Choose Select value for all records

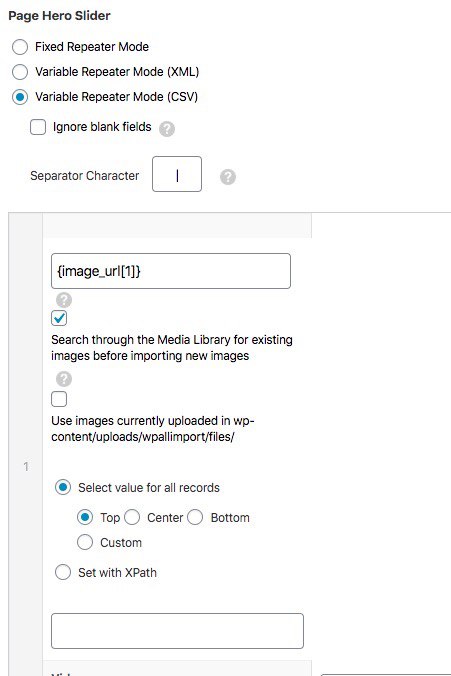tap(63, 487)
